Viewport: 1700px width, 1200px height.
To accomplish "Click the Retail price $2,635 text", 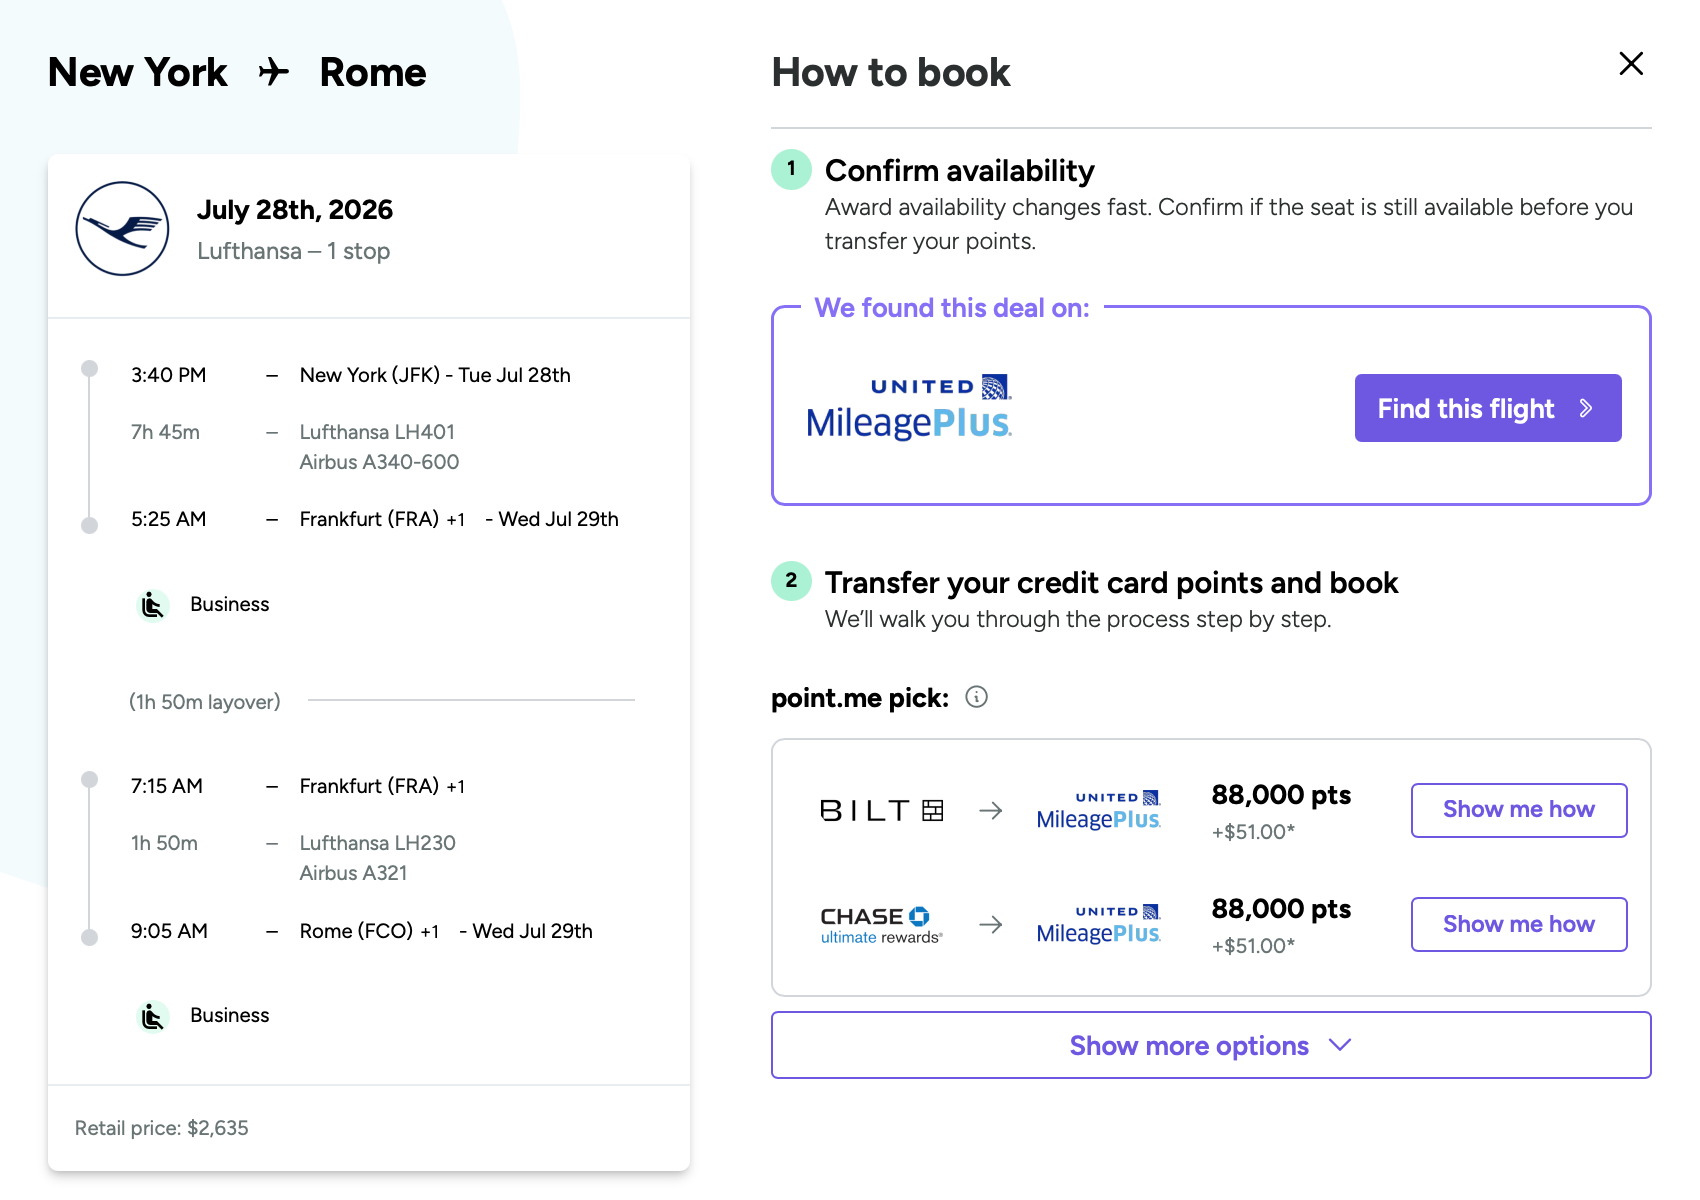I will [162, 1128].
